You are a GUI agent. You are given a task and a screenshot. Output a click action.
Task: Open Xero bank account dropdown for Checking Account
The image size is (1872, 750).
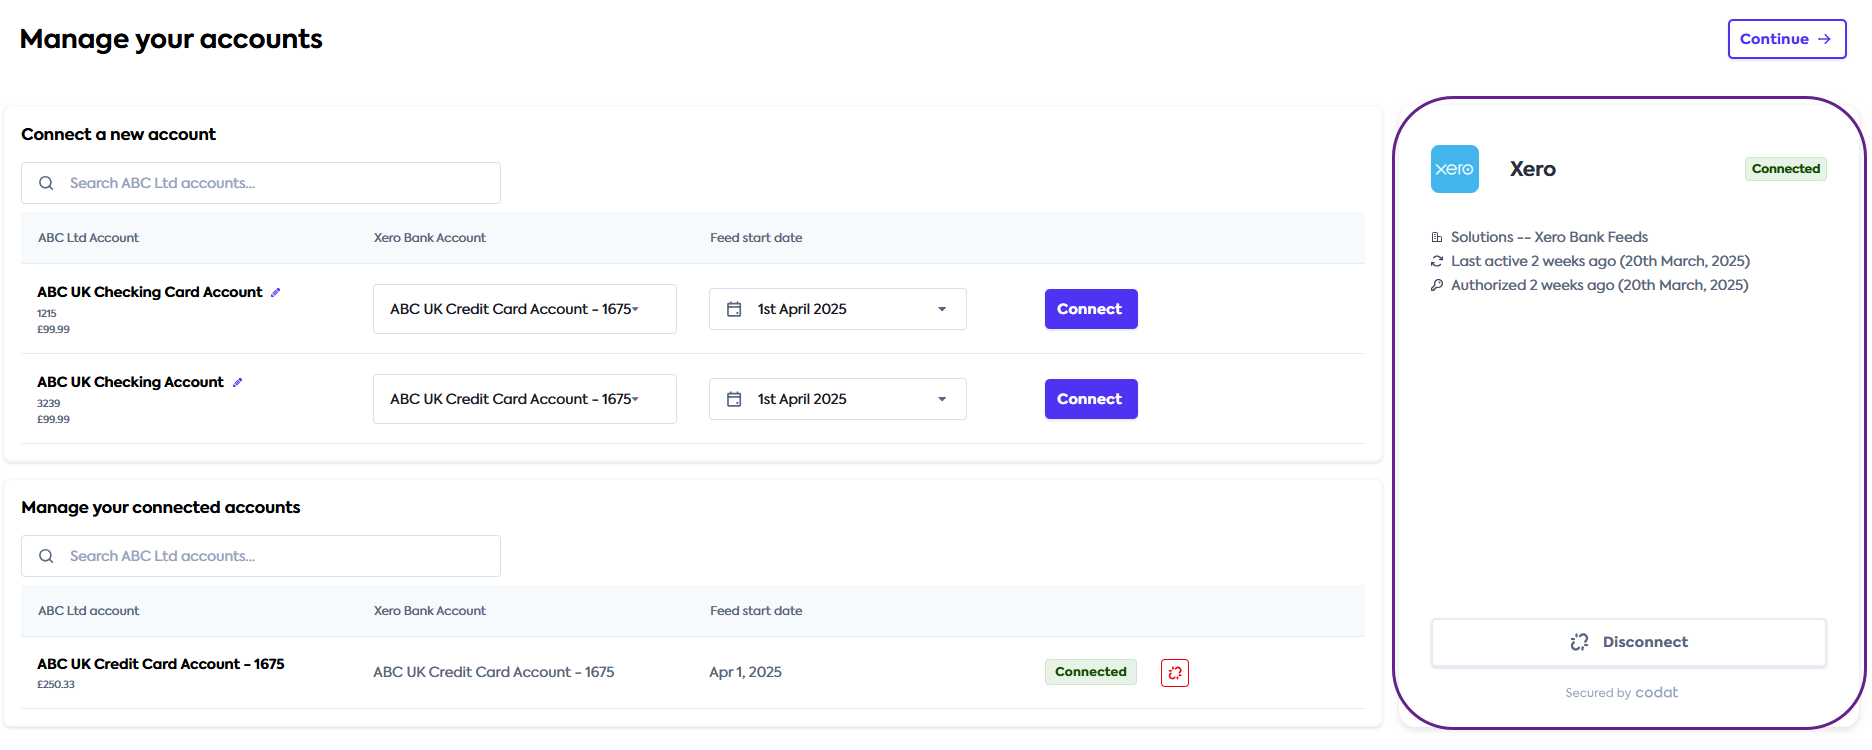[x=524, y=400]
